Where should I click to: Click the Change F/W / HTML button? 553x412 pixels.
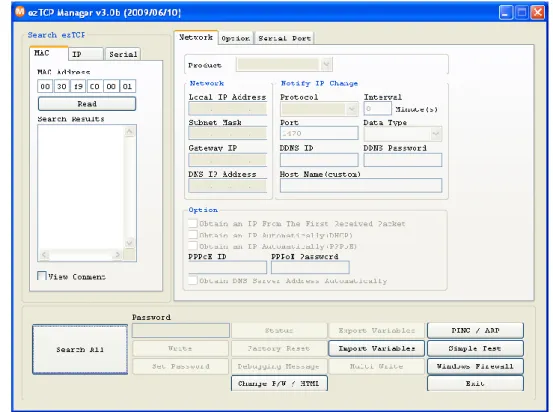tap(279, 383)
